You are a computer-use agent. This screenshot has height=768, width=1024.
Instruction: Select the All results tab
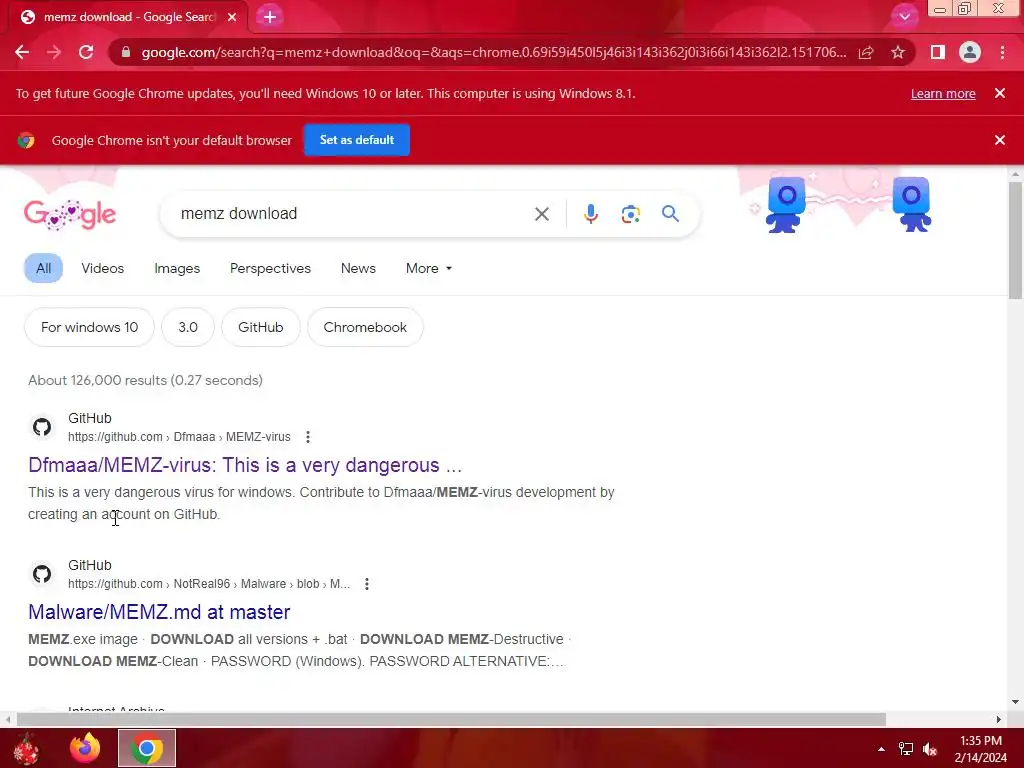43,268
